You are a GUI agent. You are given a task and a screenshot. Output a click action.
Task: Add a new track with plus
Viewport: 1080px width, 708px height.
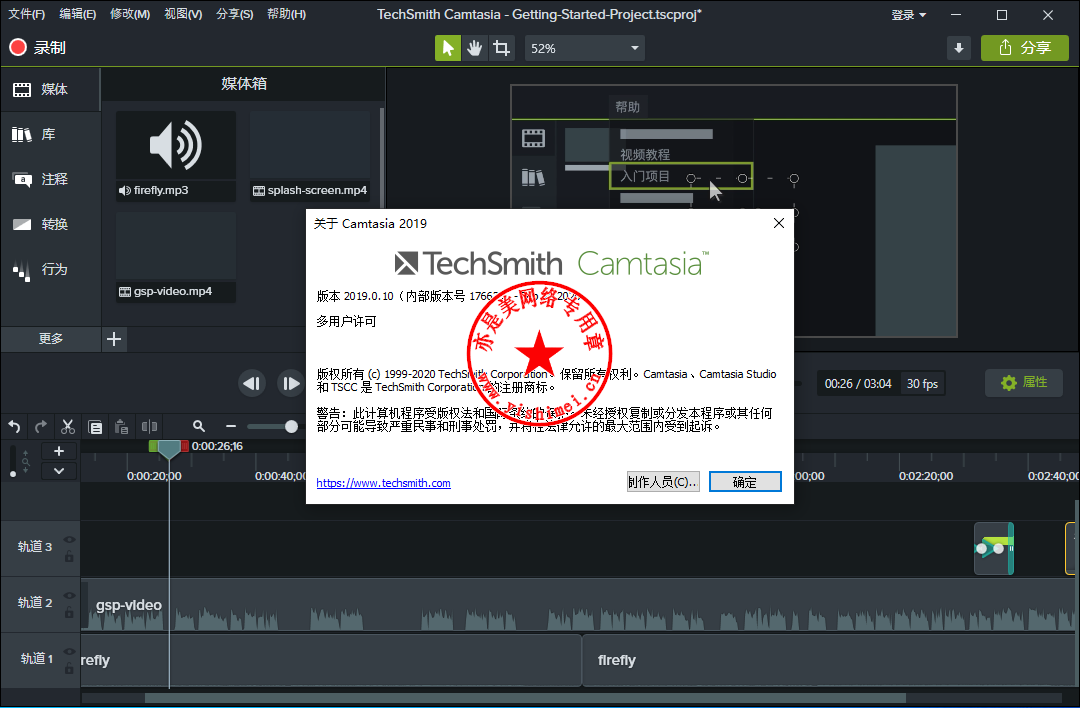[x=59, y=451]
